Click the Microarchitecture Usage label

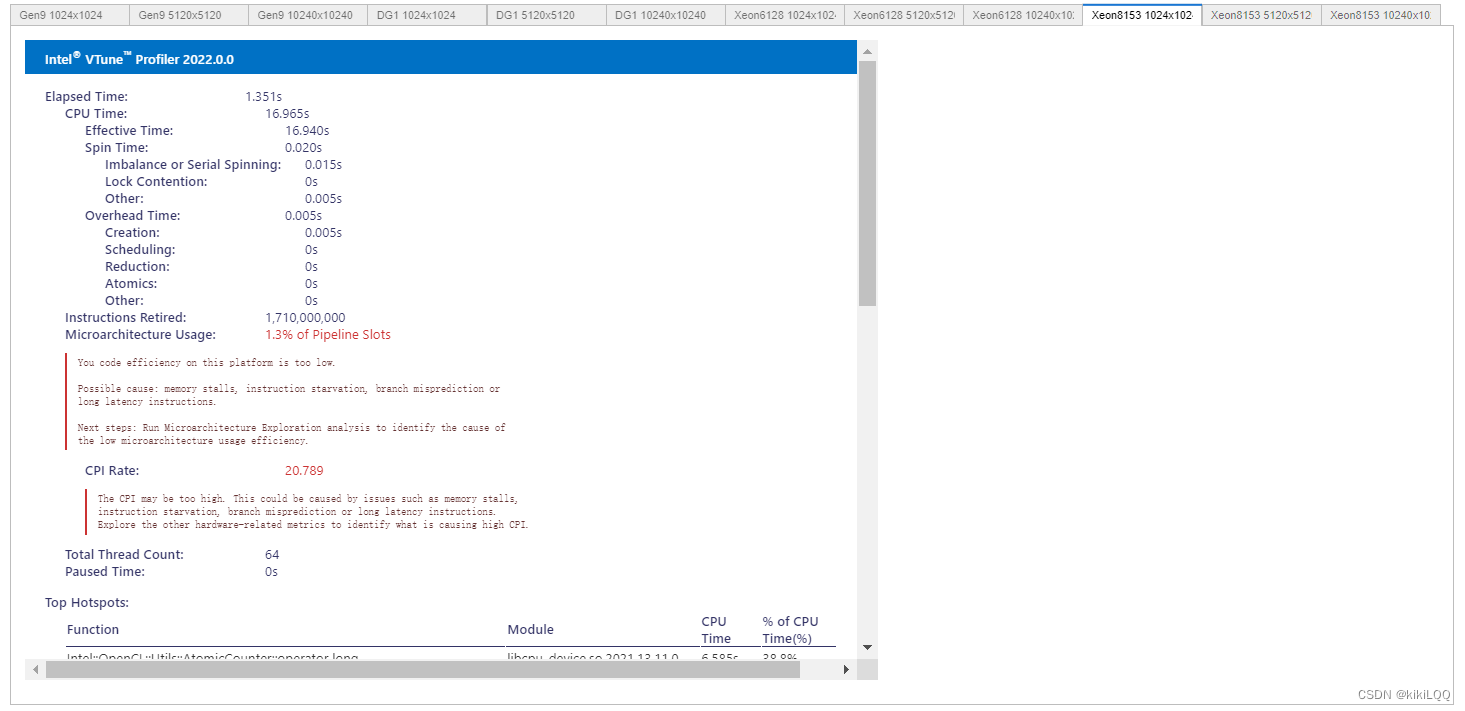(x=140, y=335)
